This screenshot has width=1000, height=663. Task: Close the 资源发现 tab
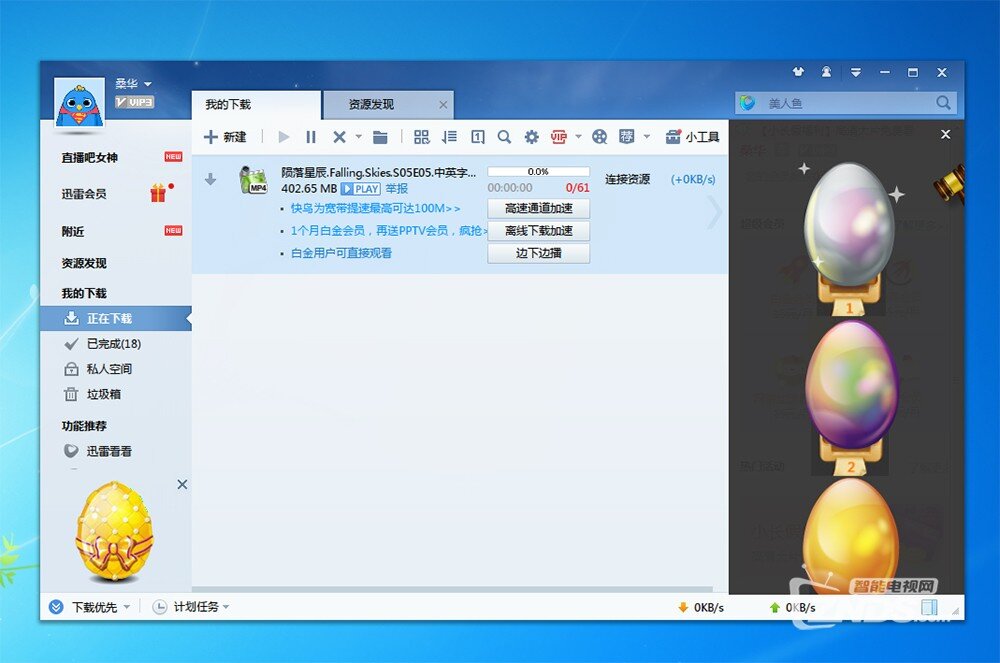pyautogui.click(x=443, y=105)
